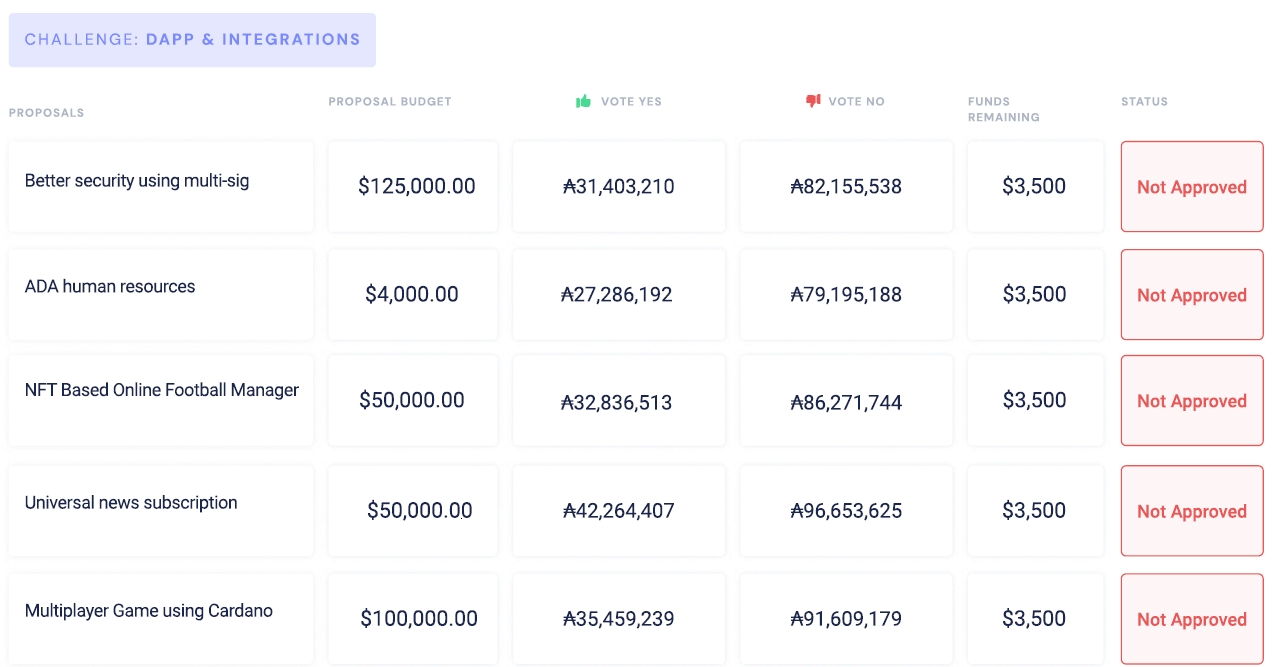Click Not Approved status for Multiplayer Game

pos(1191,619)
